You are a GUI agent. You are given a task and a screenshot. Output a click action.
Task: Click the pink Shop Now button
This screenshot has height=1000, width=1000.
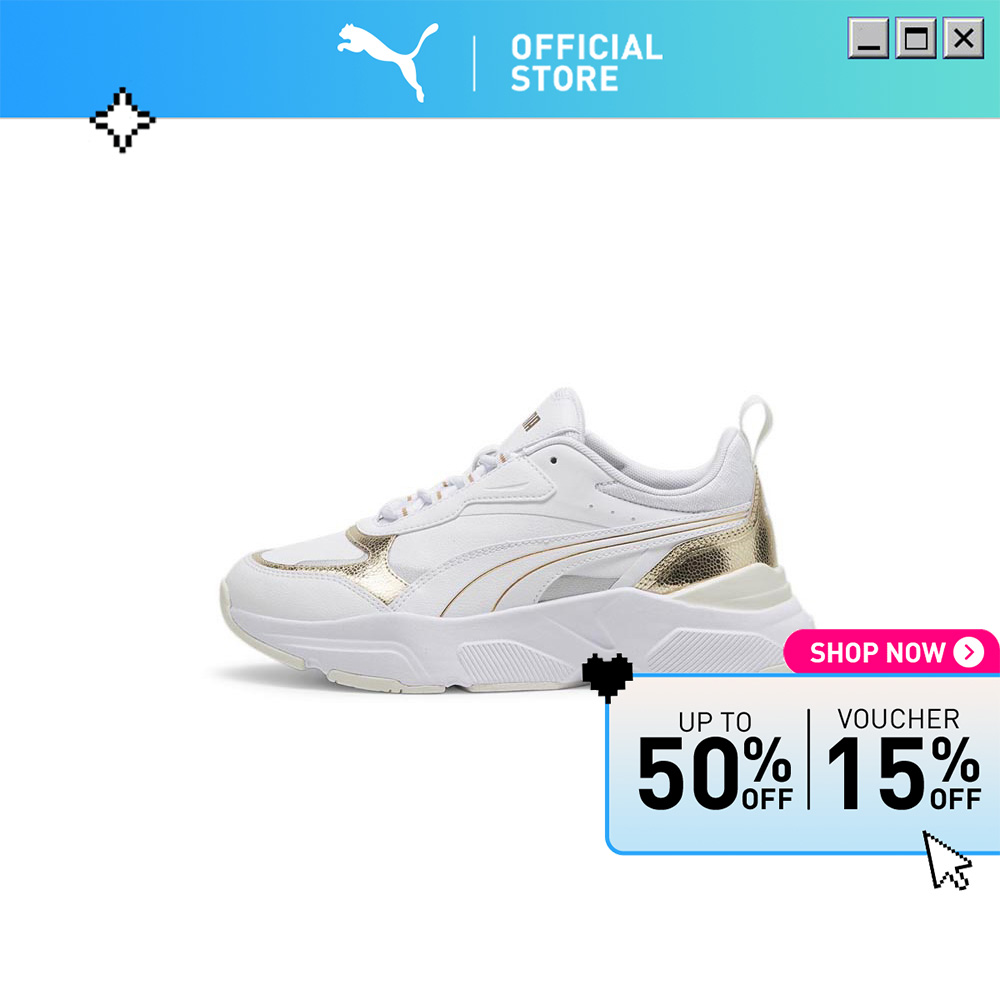(891, 652)
